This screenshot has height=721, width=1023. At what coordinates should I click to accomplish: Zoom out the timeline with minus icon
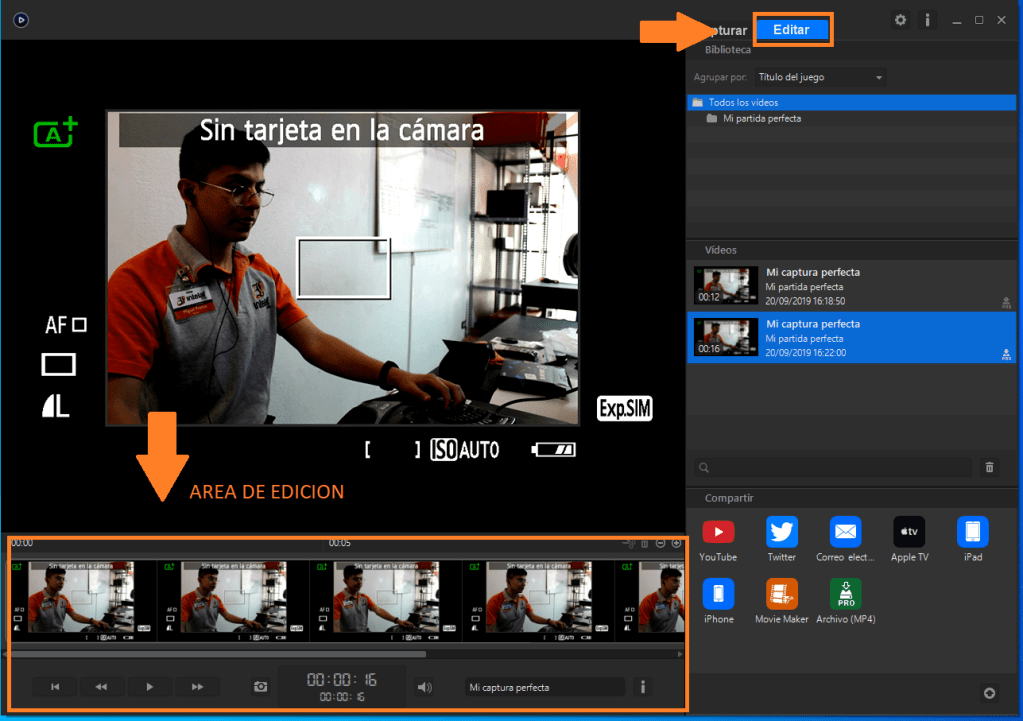(660, 543)
